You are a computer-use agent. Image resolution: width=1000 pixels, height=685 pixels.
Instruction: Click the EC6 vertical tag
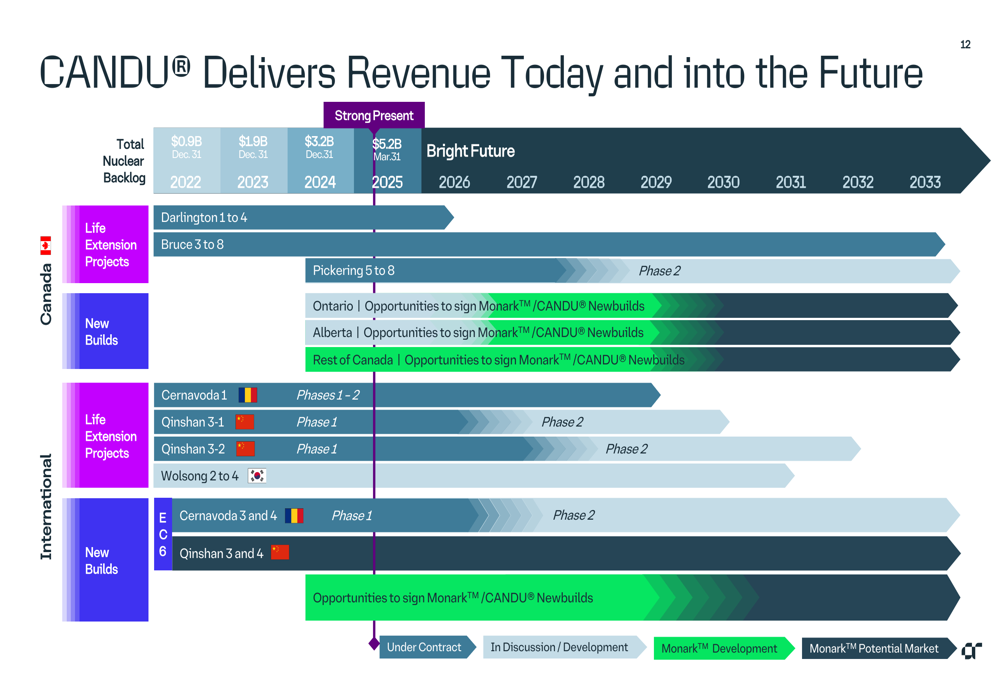click(x=163, y=534)
